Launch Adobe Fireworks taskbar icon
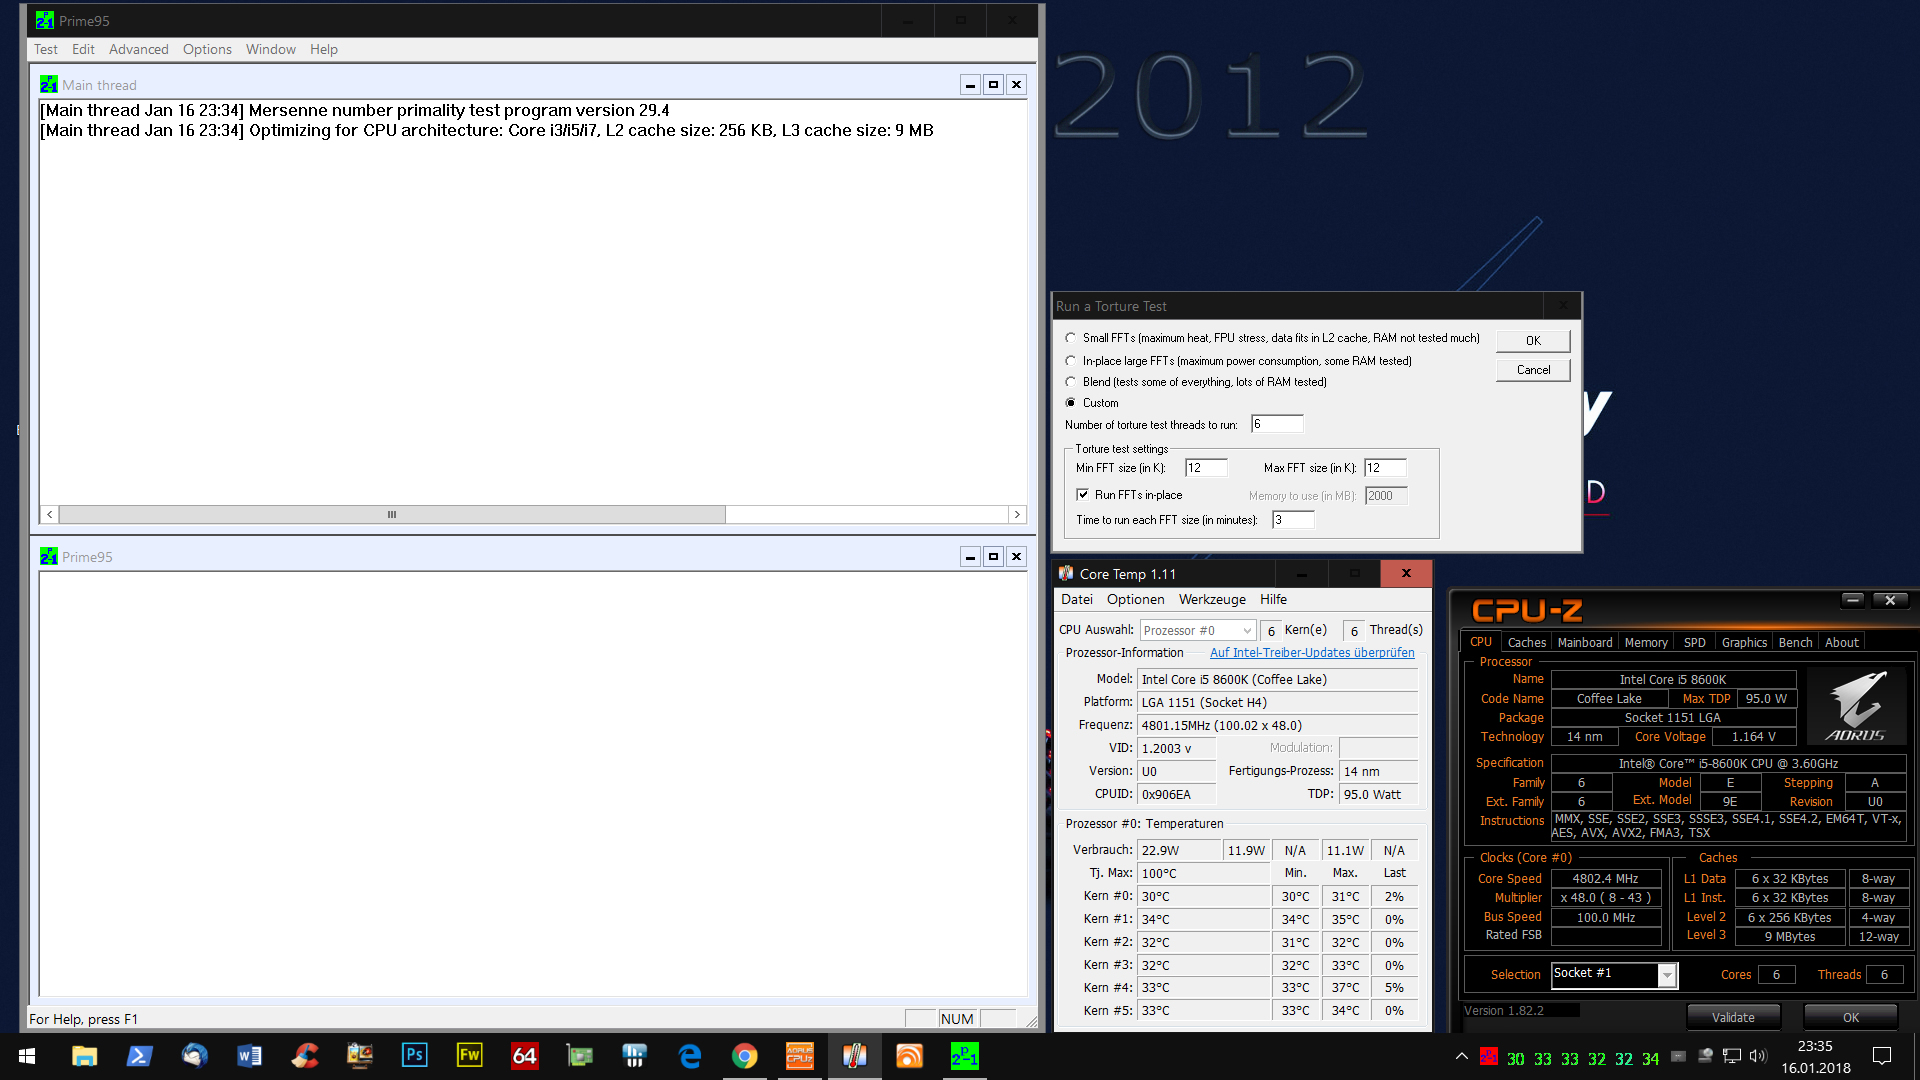 469,1056
